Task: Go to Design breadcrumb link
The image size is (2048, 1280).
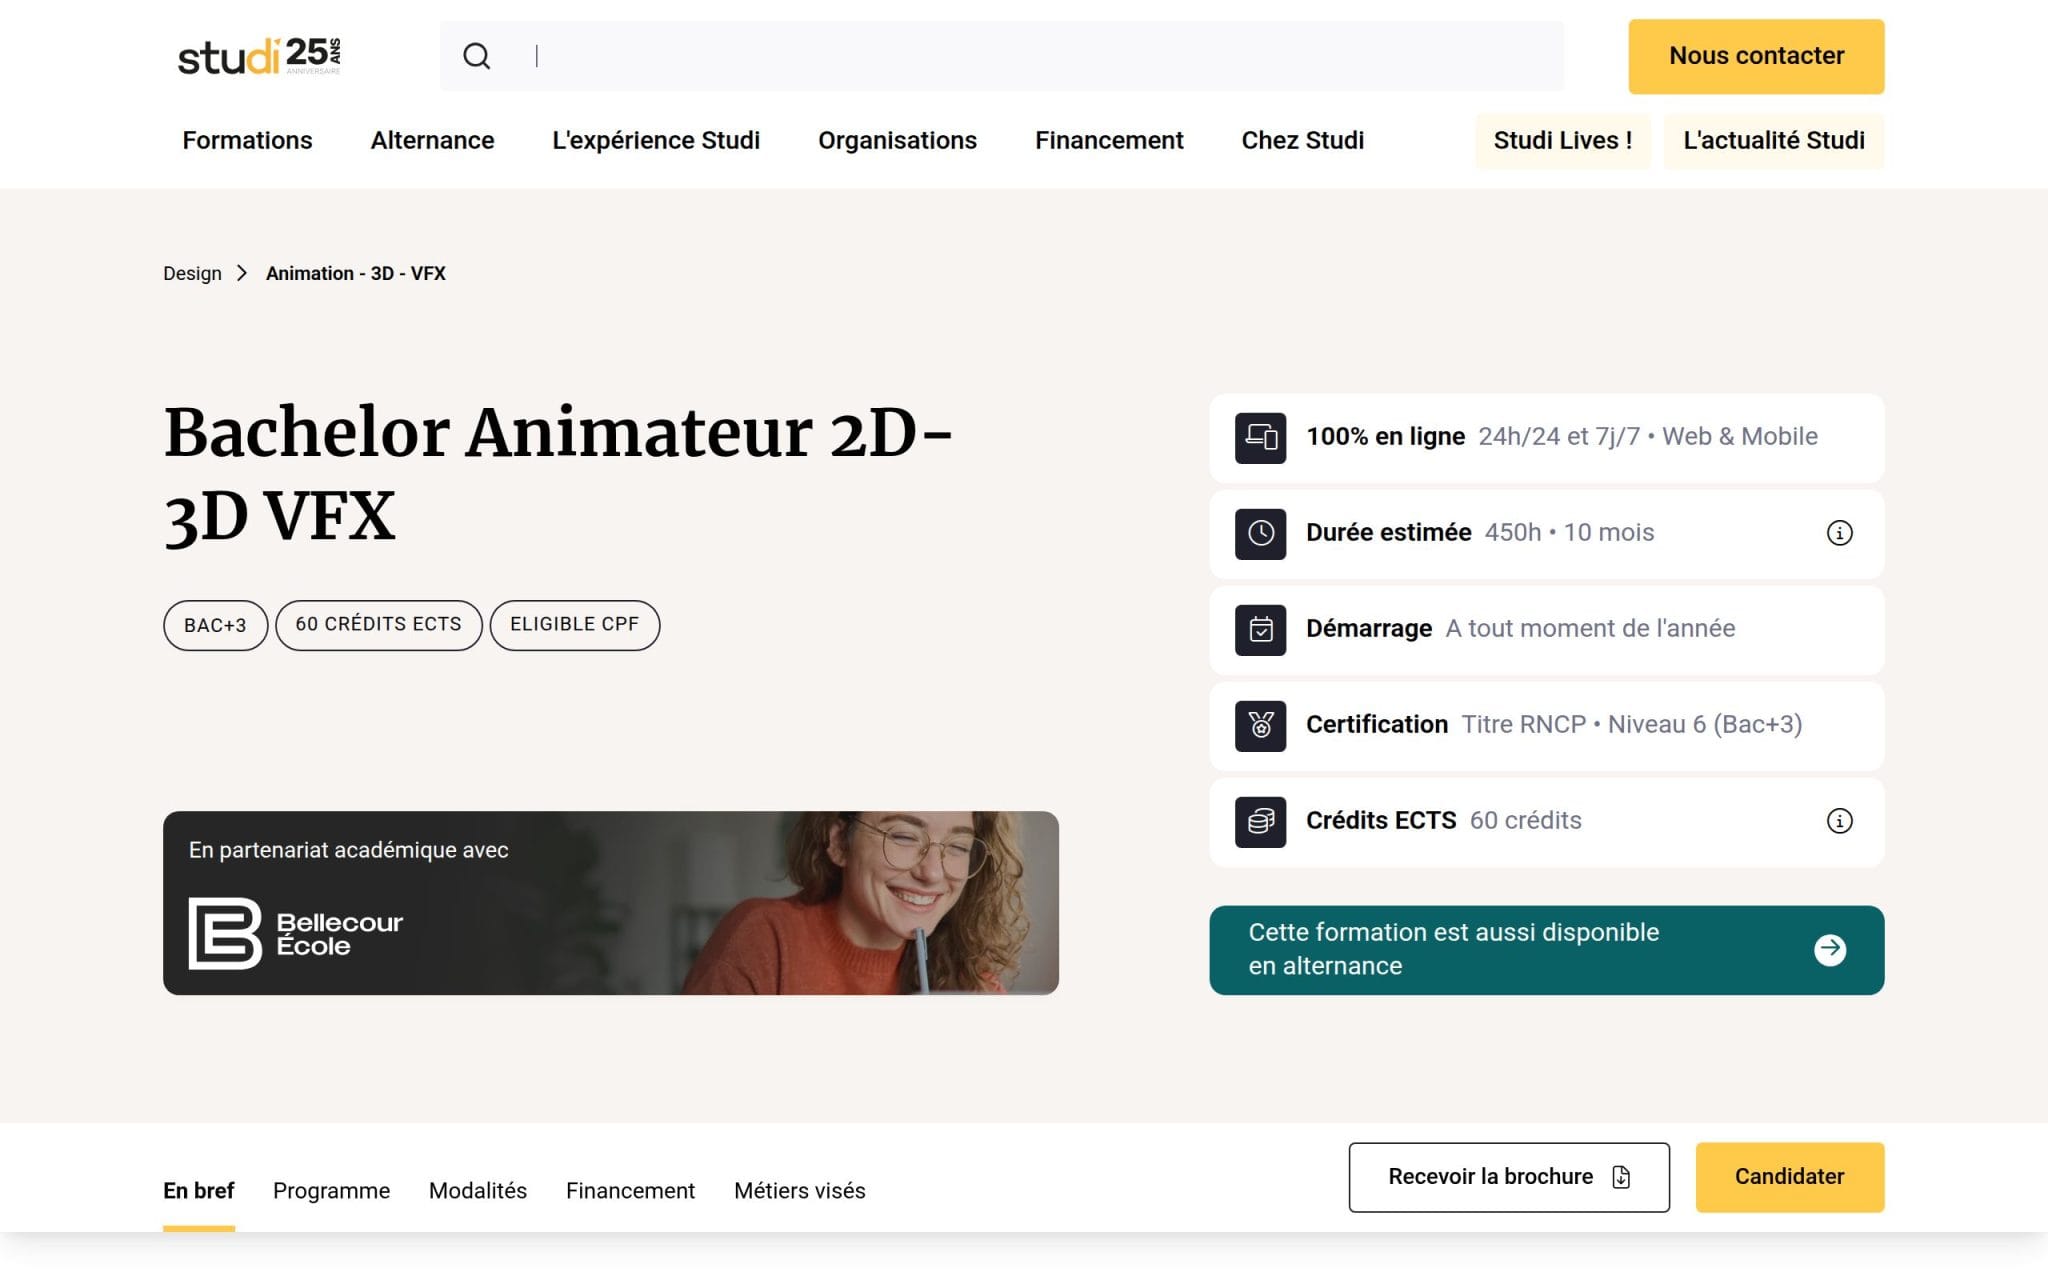Action: (x=192, y=273)
